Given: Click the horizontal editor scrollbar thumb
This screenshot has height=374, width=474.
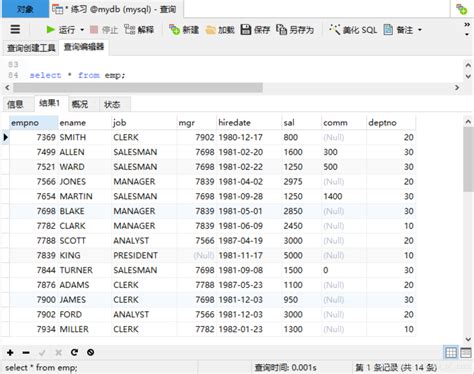Looking at the screenshot, I should (138, 88).
